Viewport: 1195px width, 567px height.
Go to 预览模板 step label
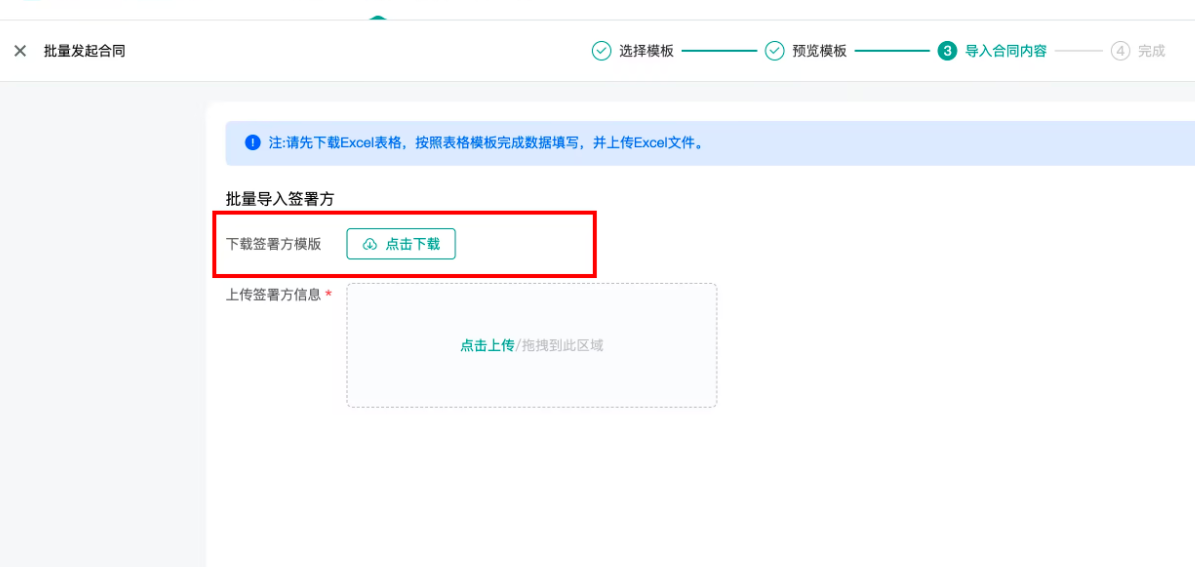819,51
